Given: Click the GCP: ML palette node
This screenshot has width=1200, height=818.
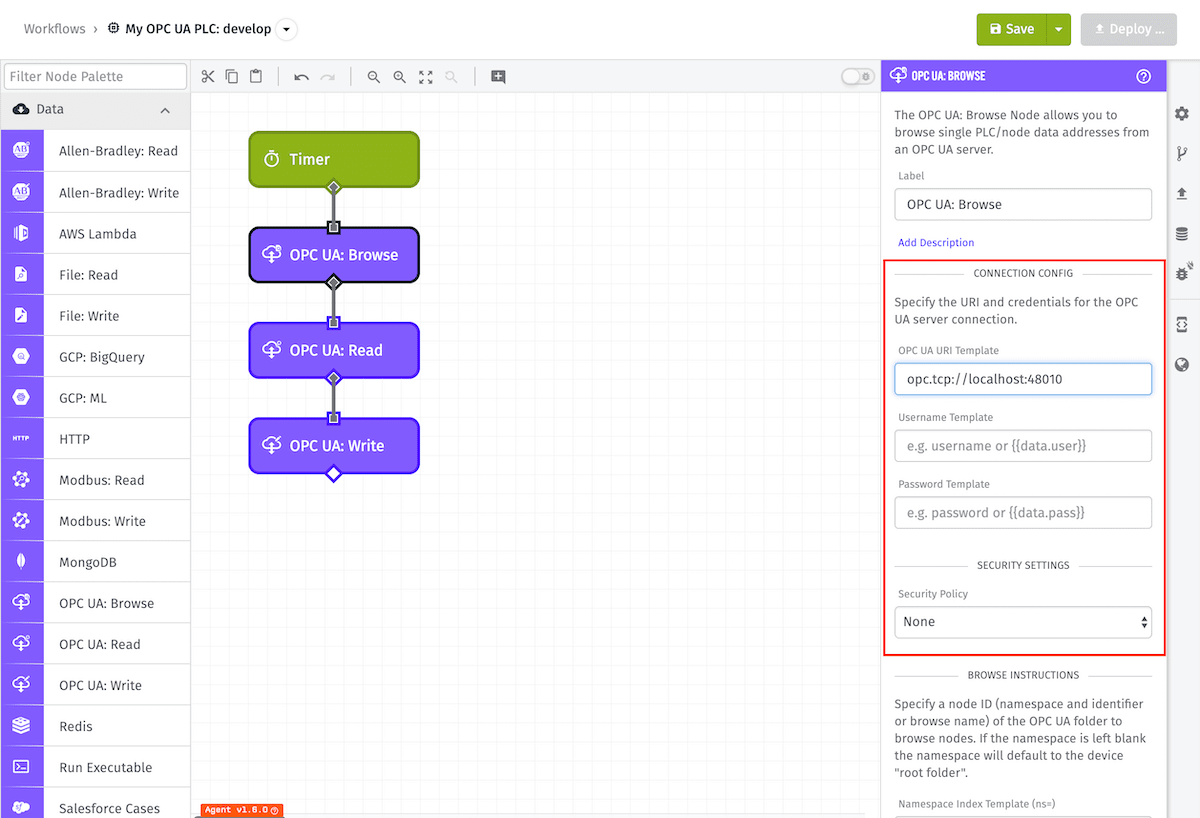Looking at the screenshot, I should tap(95, 398).
